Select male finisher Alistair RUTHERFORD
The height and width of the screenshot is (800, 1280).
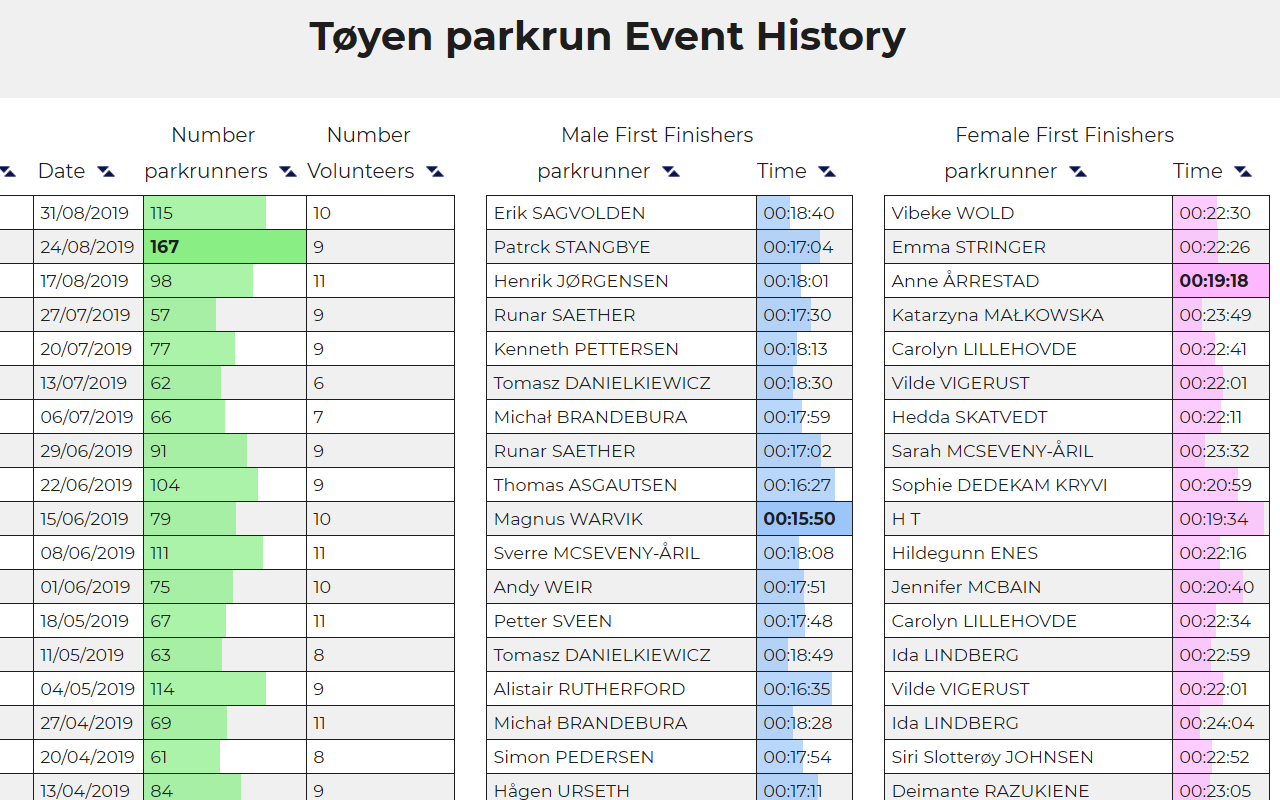(x=589, y=689)
